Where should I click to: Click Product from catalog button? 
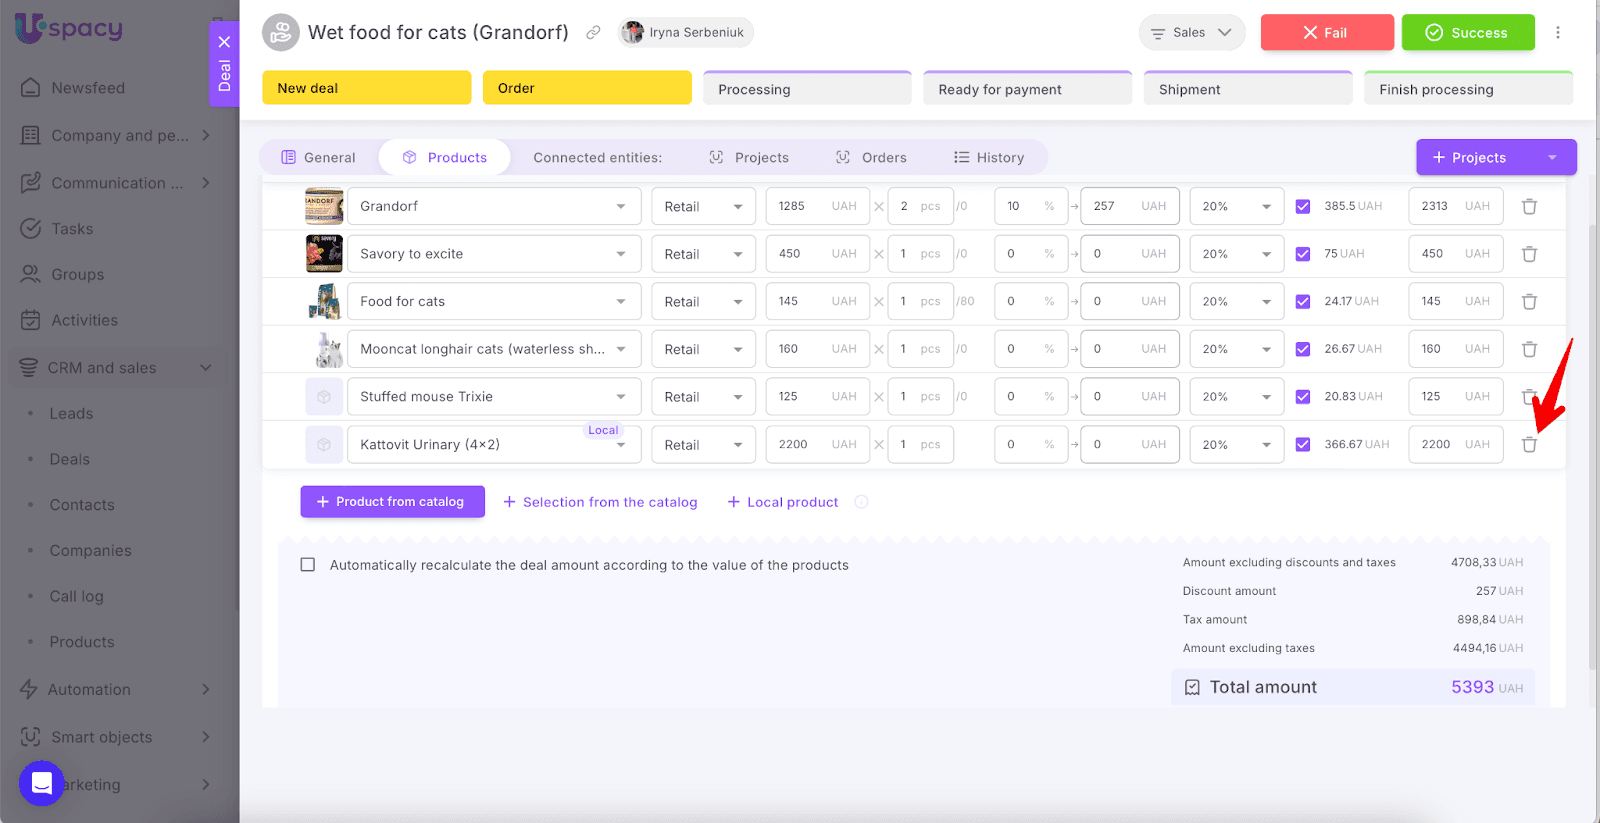click(392, 502)
